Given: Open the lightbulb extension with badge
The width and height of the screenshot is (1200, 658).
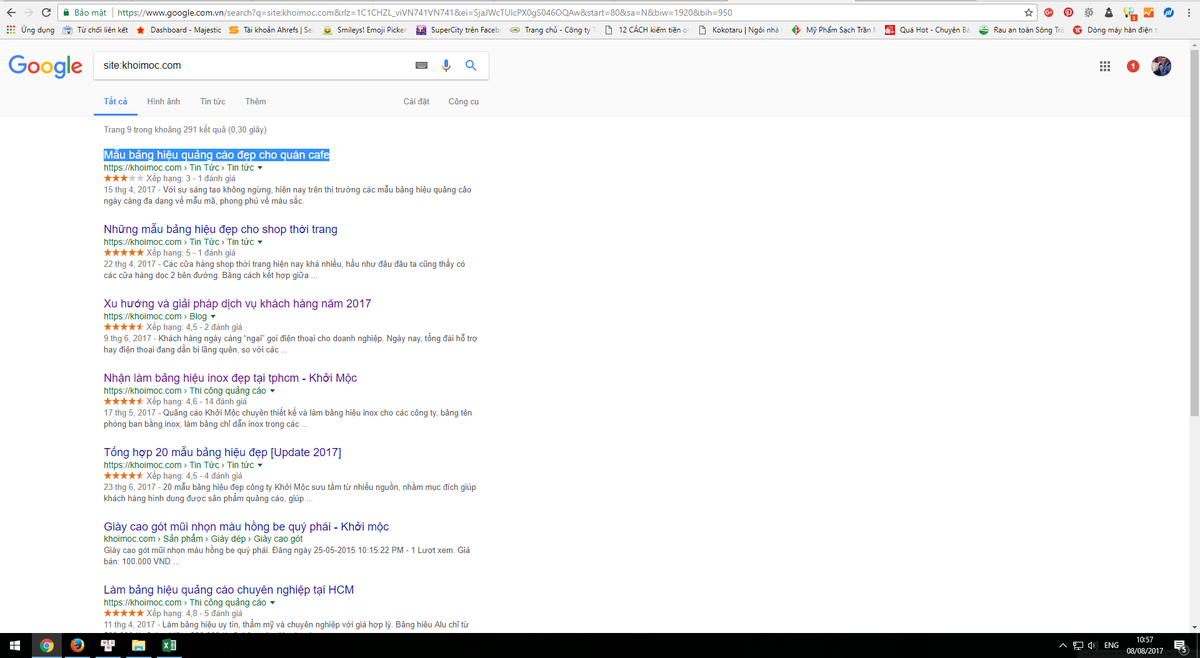Looking at the screenshot, I should click(1128, 13).
